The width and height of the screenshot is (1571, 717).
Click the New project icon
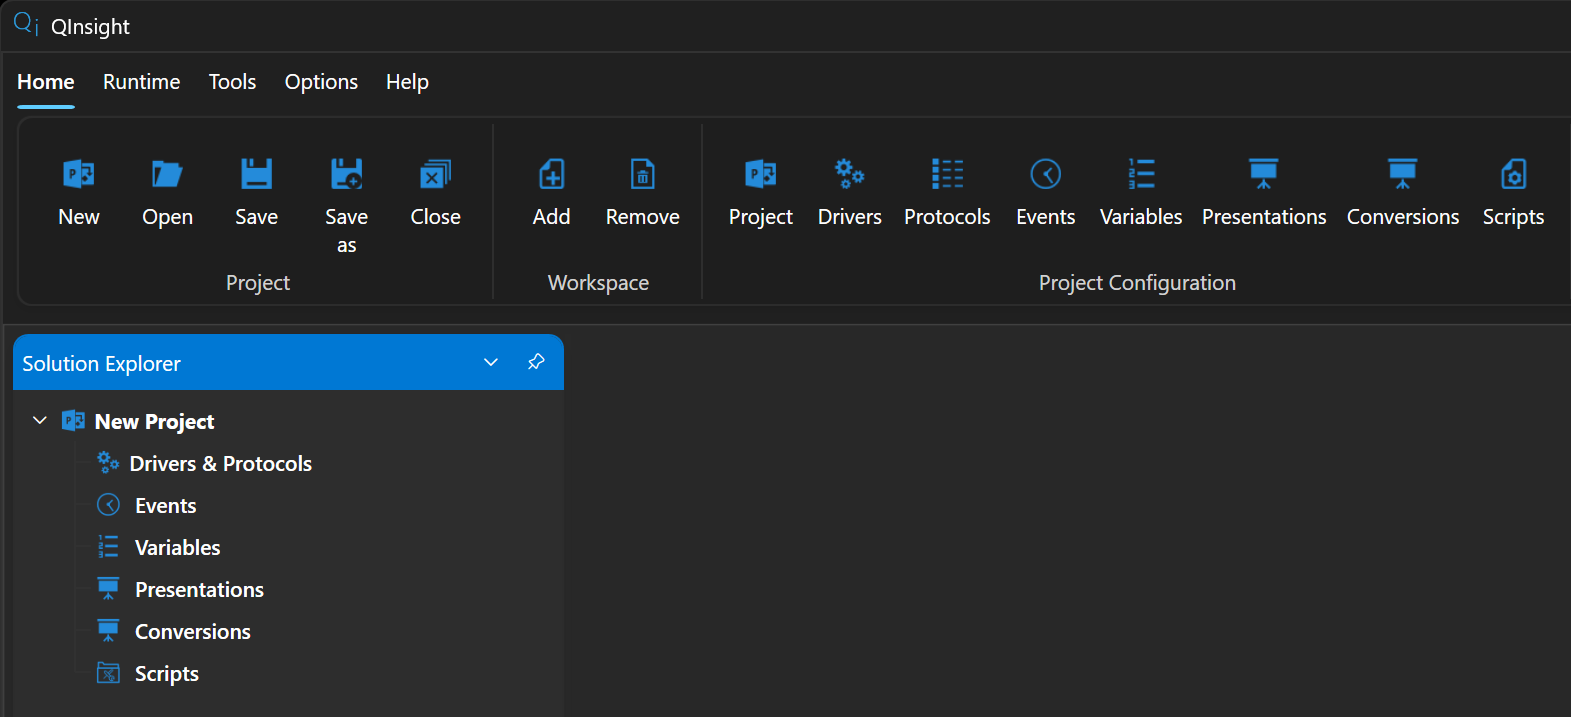click(79, 175)
